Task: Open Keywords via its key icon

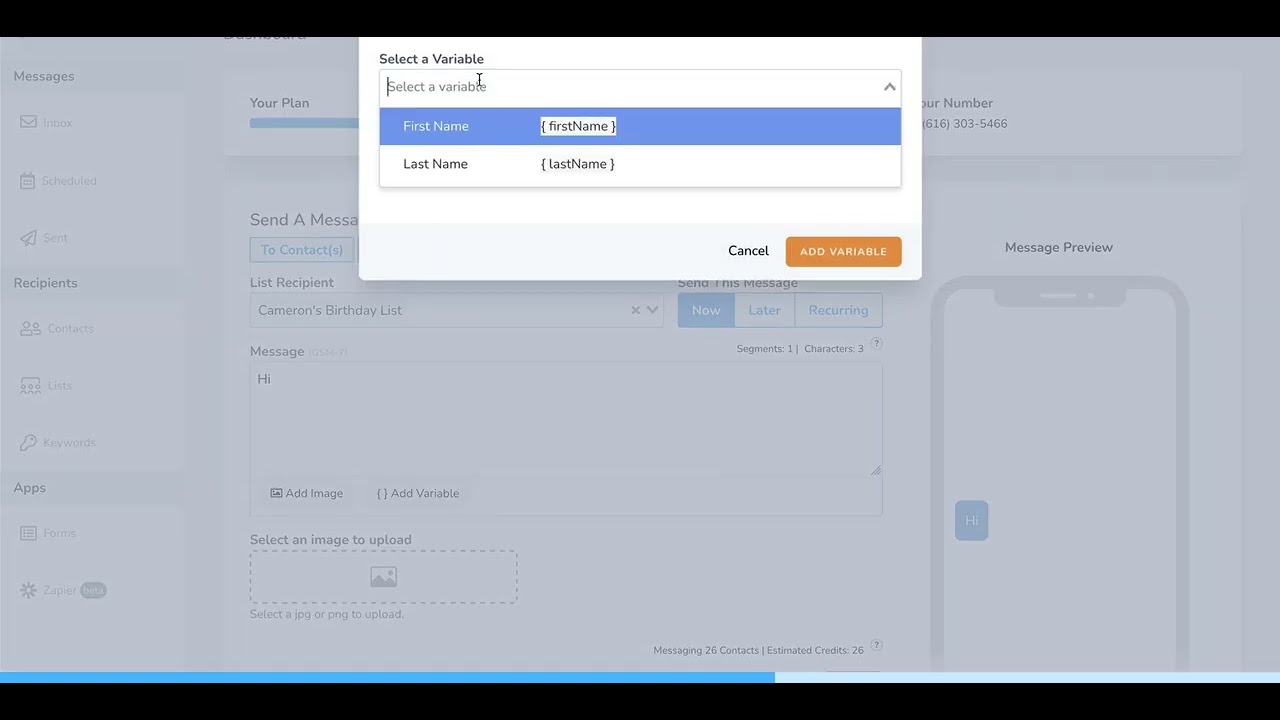Action: 28,442
